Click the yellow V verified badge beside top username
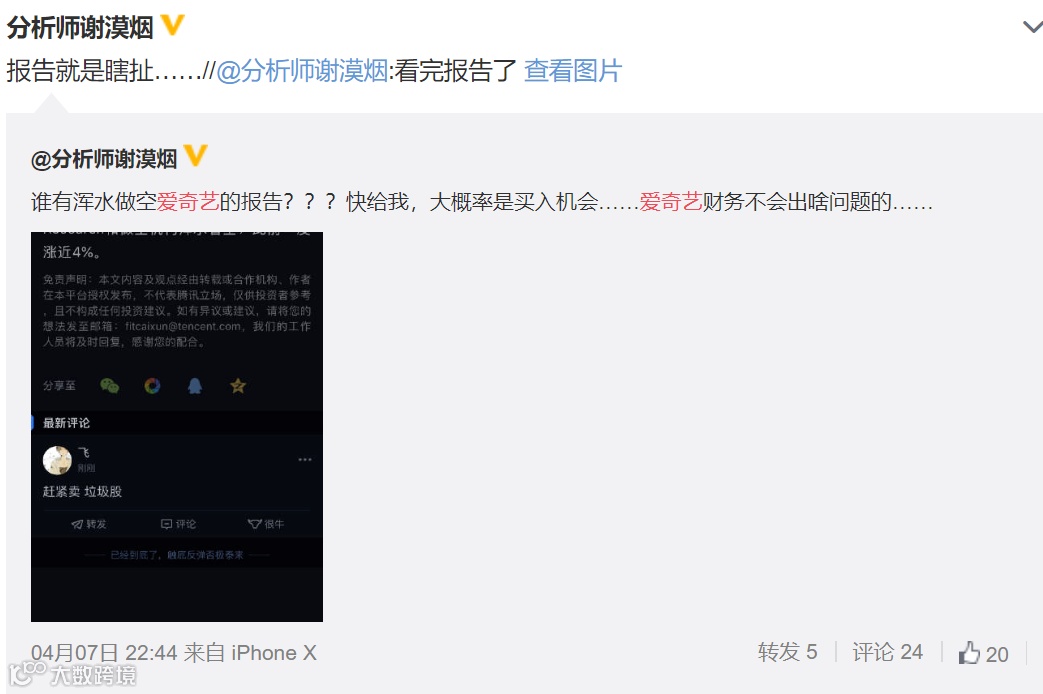Screen dimensions: 1043x694 click(173, 25)
